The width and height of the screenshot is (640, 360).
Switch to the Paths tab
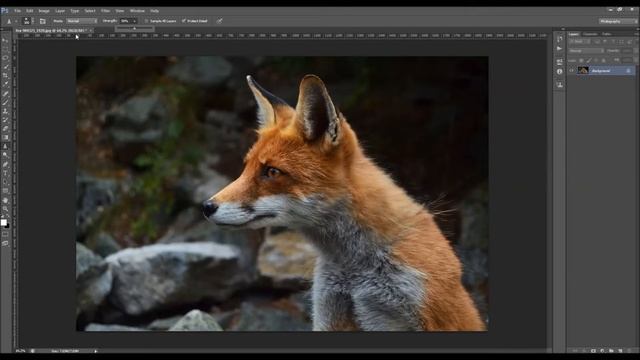tap(607, 34)
